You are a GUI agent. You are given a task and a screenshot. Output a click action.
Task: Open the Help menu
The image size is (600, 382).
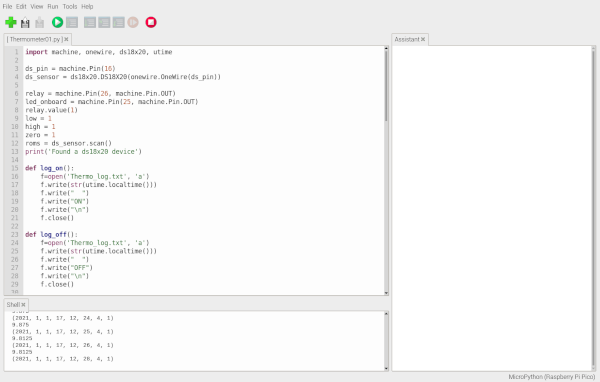[x=87, y=7]
